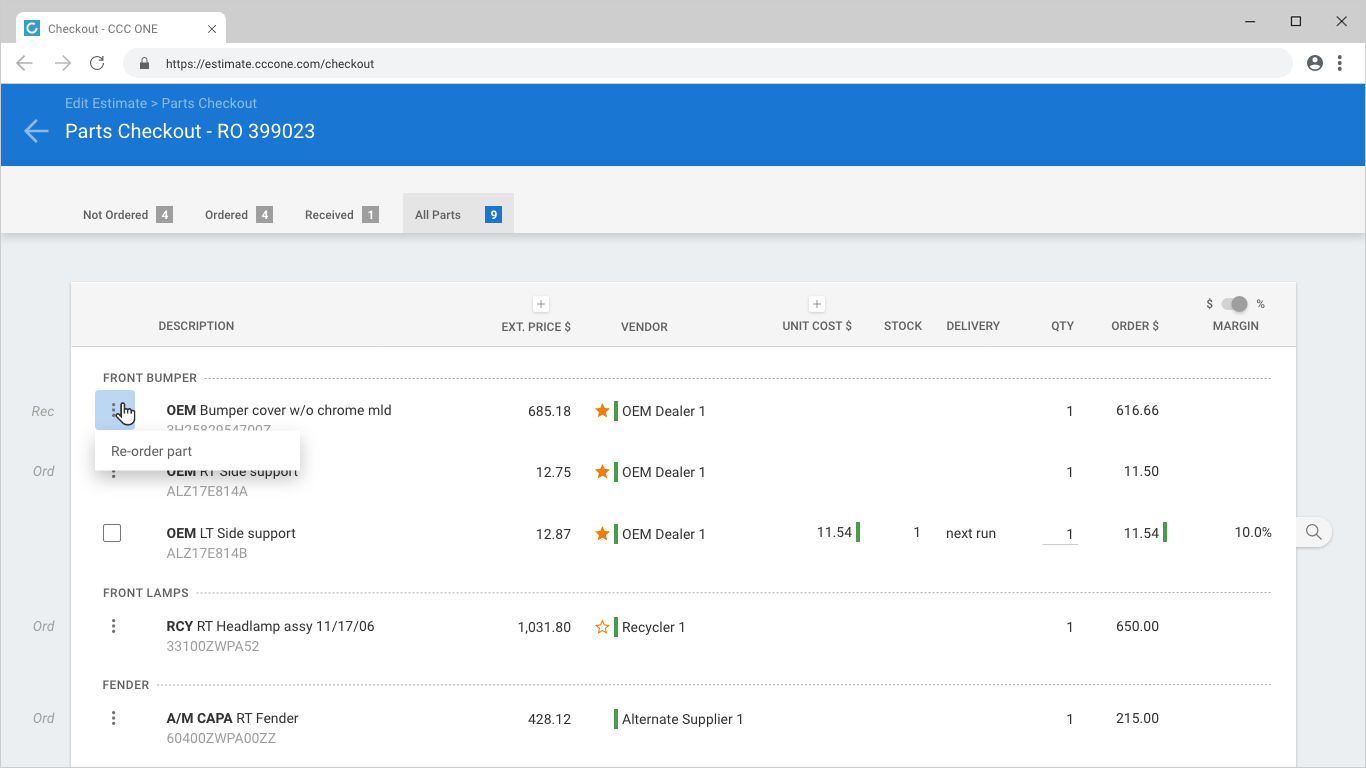The height and width of the screenshot is (768, 1366).
Task: Click the DESCRIPTION column header
Action: click(x=196, y=326)
